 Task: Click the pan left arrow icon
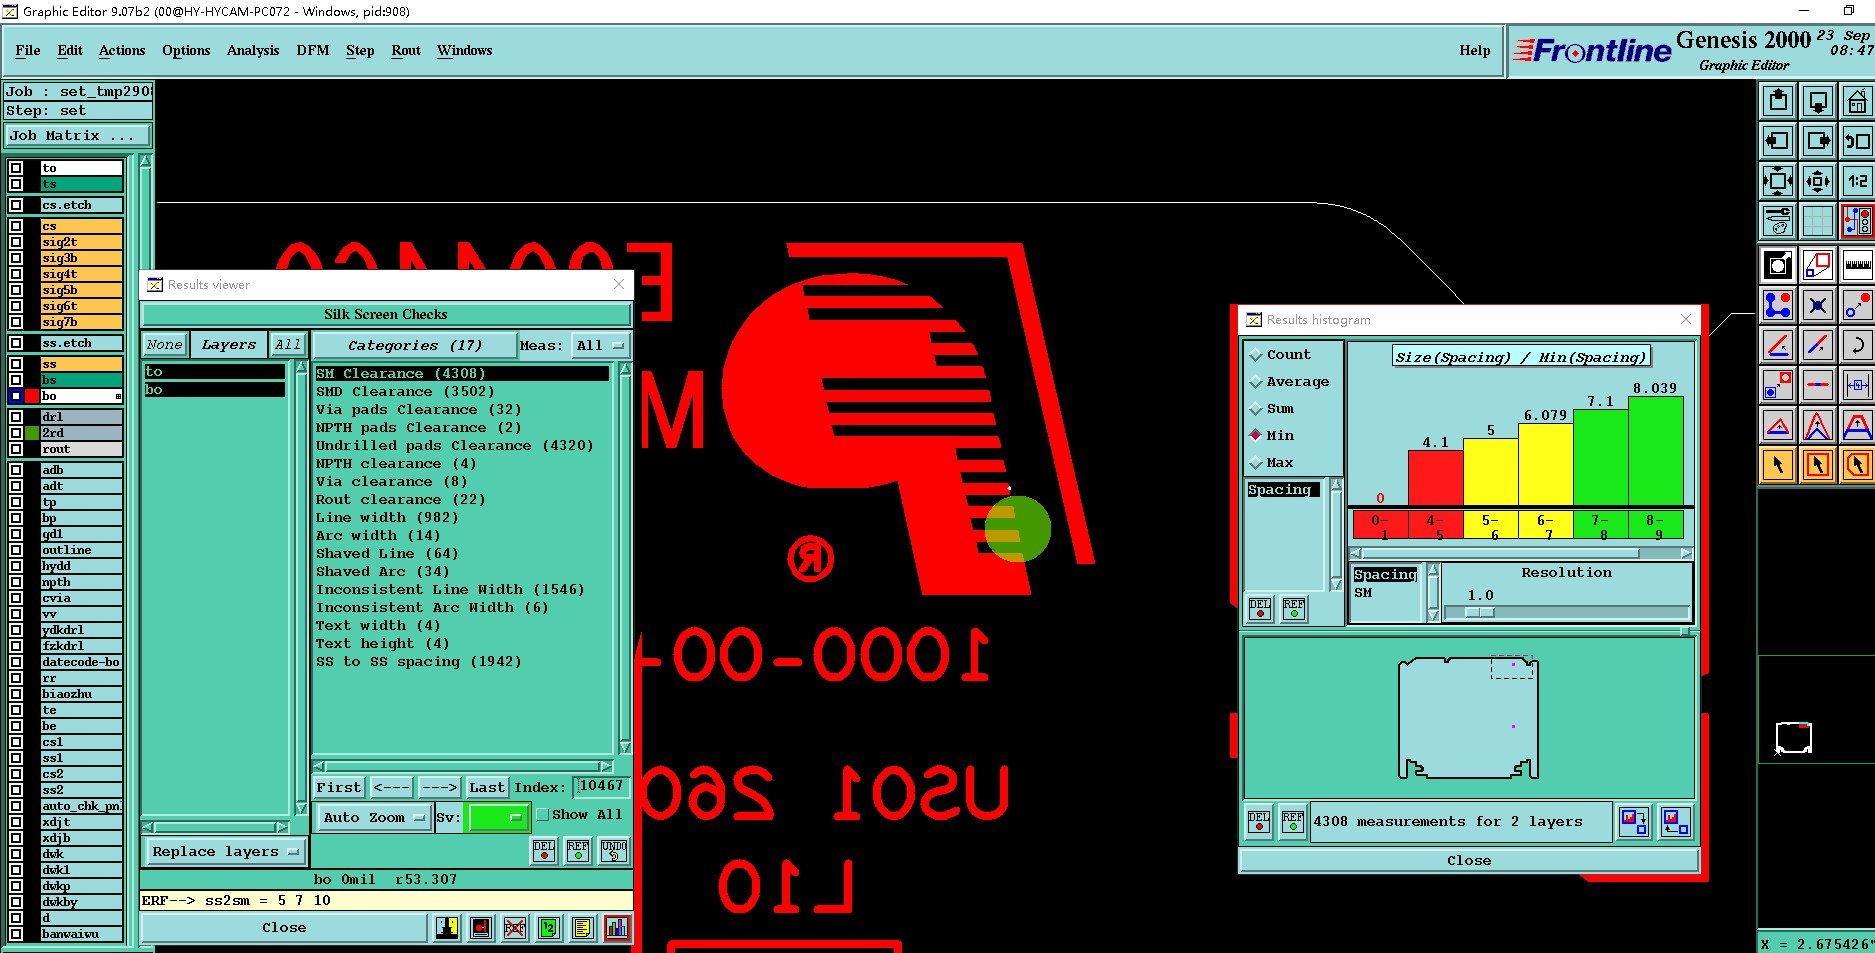coord(1778,141)
